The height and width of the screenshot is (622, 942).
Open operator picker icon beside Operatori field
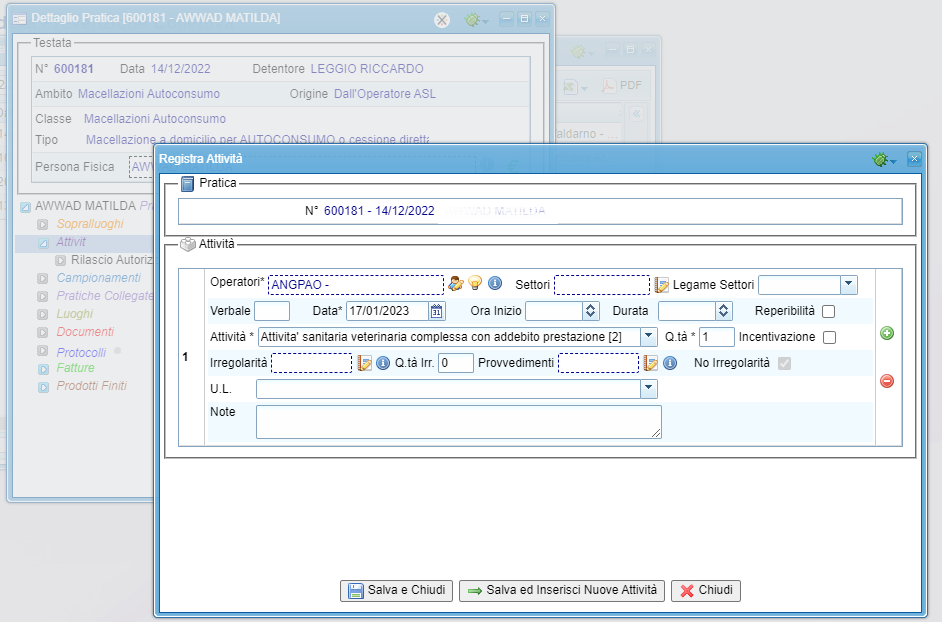(456, 283)
